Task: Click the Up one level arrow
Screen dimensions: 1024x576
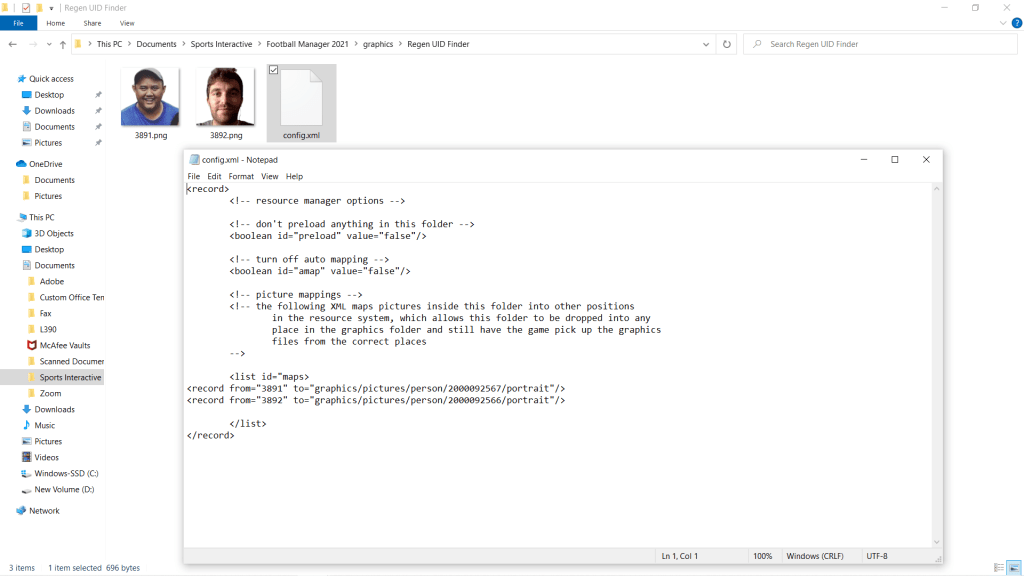Action: [63, 44]
